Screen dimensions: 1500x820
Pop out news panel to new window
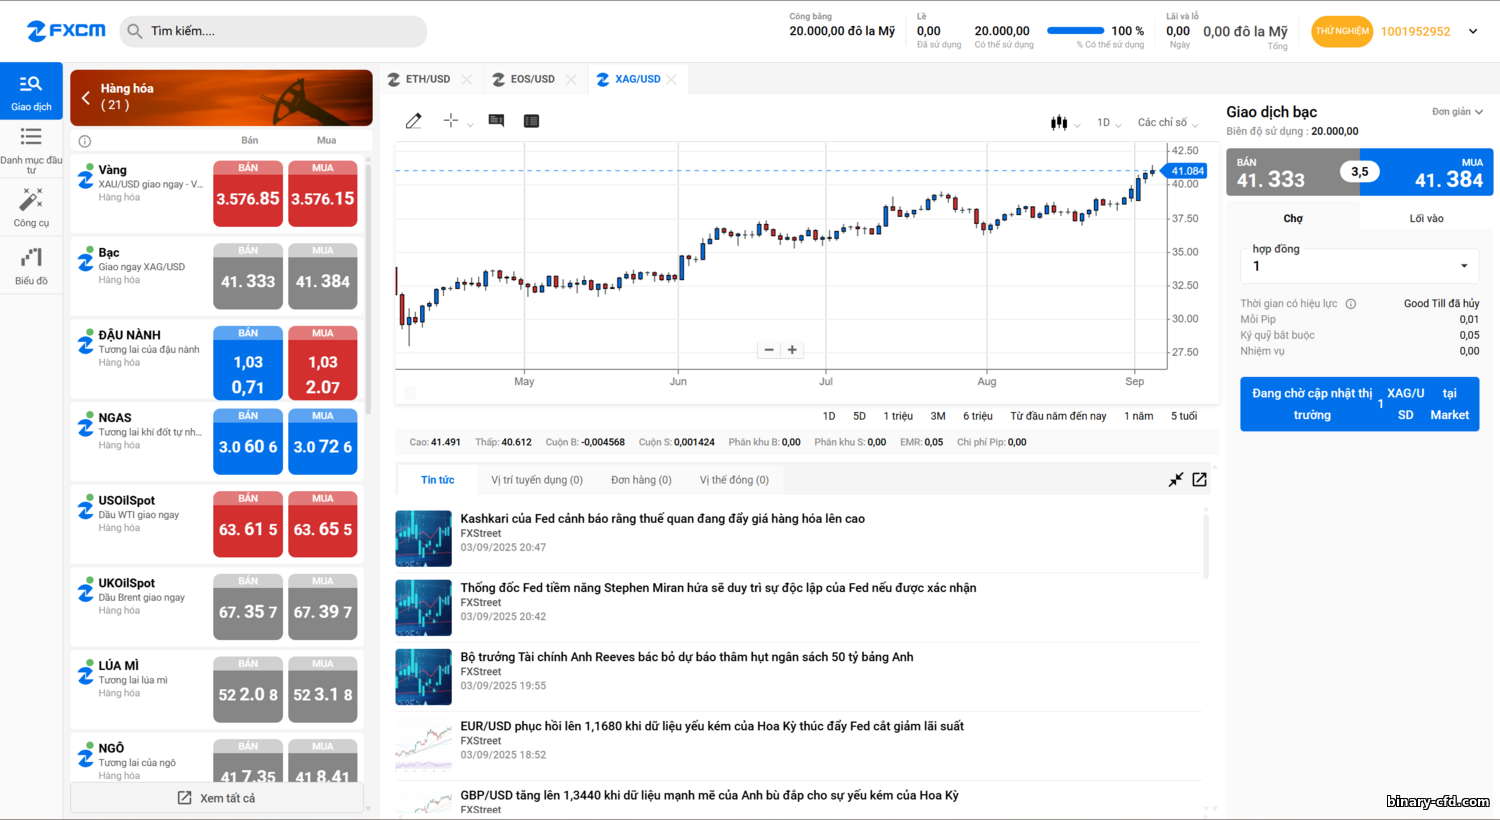click(x=1199, y=480)
